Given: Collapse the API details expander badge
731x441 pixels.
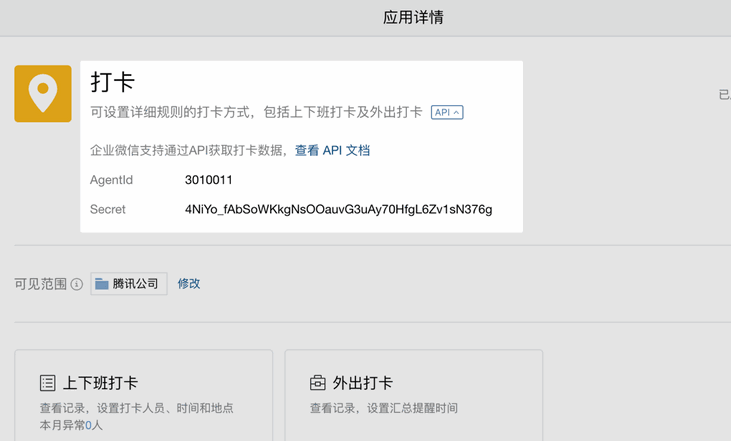Looking at the screenshot, I should tap(447, 112).
